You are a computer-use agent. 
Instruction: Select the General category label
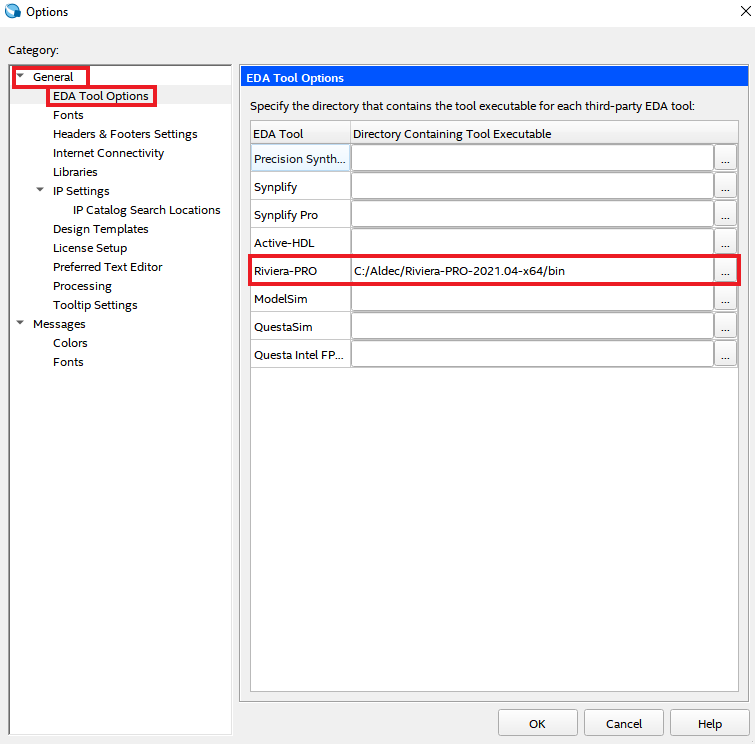point(53,77)
